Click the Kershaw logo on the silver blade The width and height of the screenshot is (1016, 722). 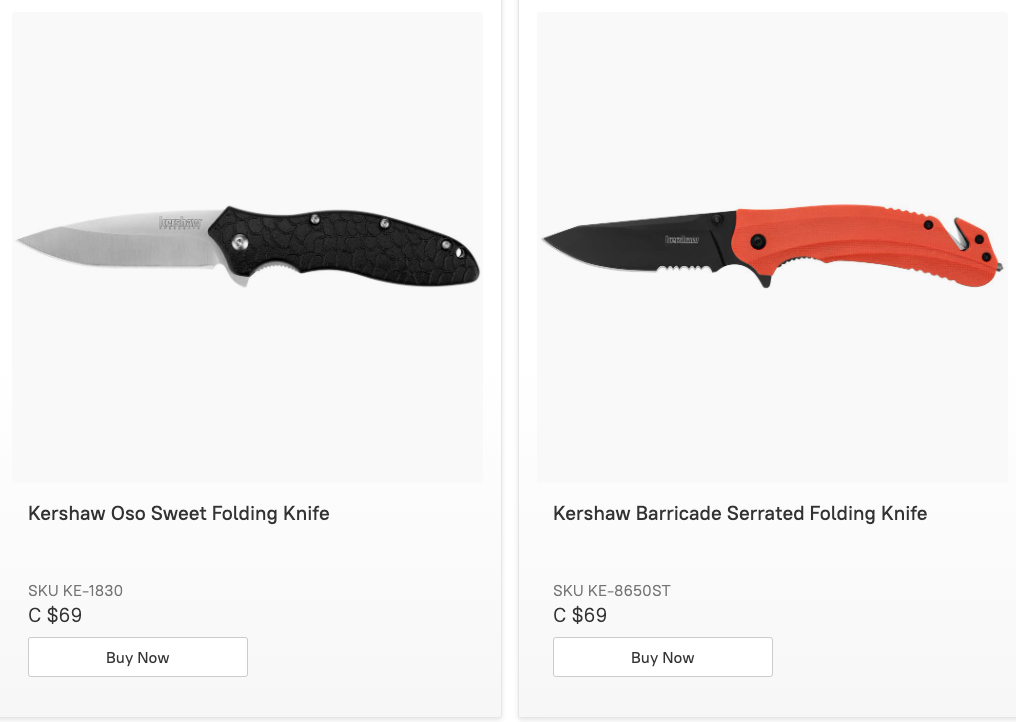click(x=180, y=222)
